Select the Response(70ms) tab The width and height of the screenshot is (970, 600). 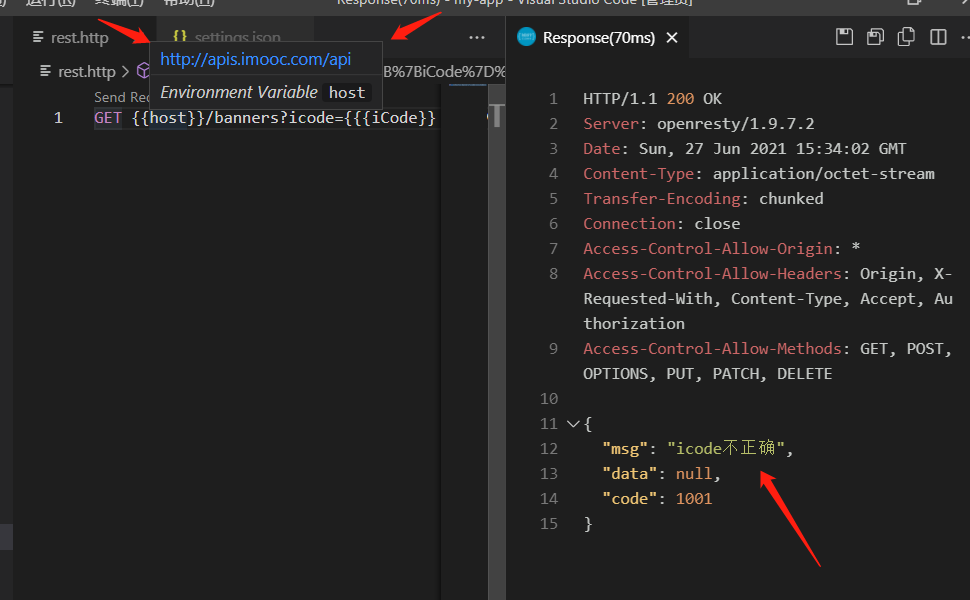tap(598, 38)
